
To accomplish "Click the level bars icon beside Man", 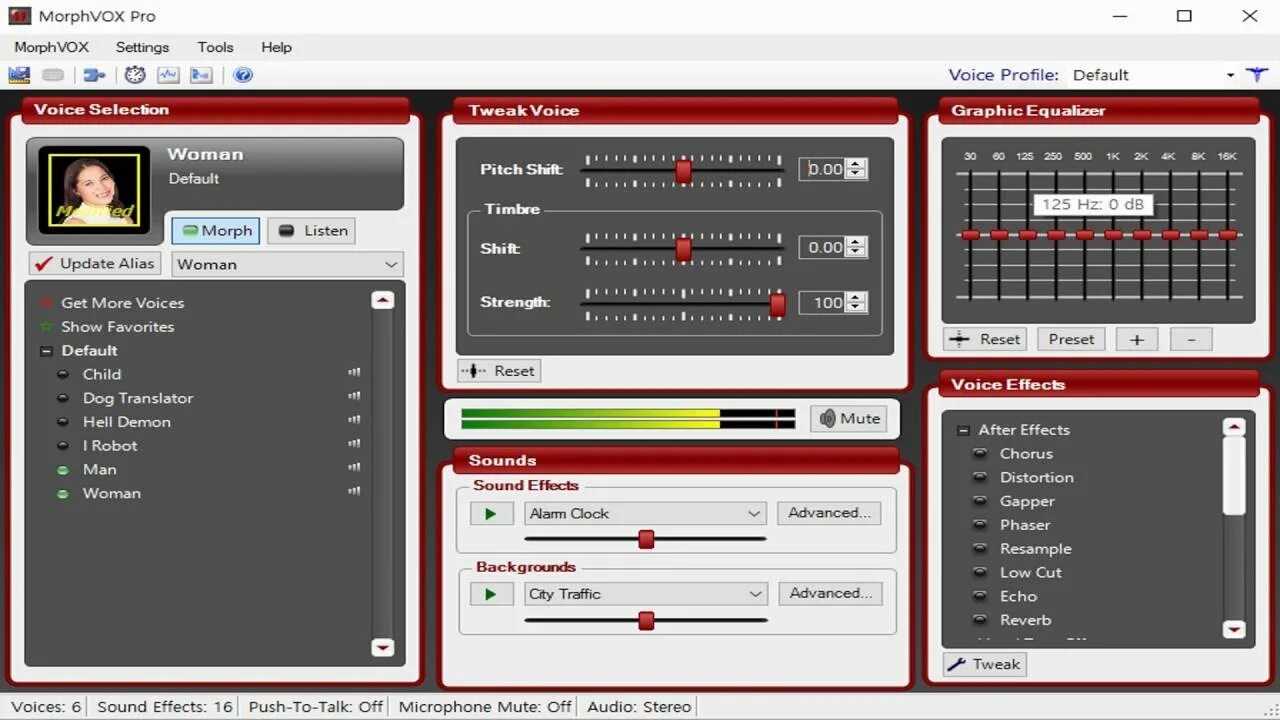I will (x=354, y=468).
